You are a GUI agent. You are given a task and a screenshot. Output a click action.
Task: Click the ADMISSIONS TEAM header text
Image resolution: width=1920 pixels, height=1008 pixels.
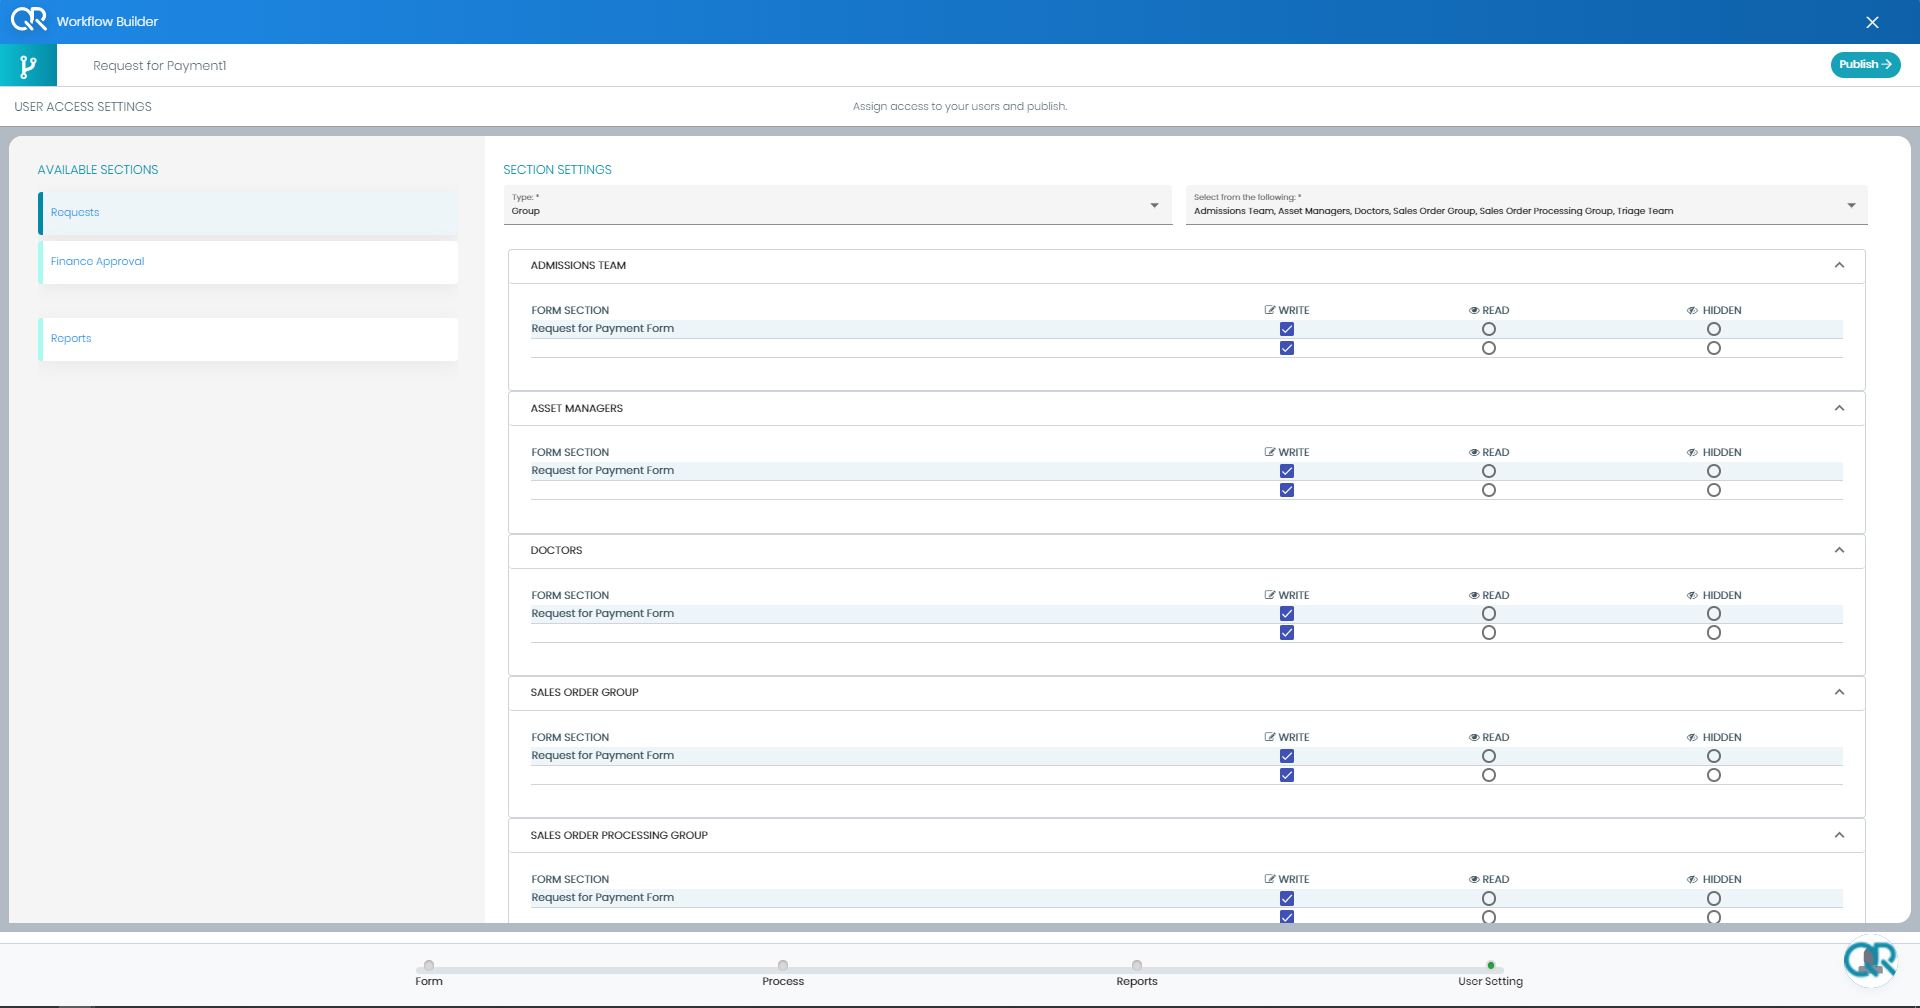coord(578,266)
